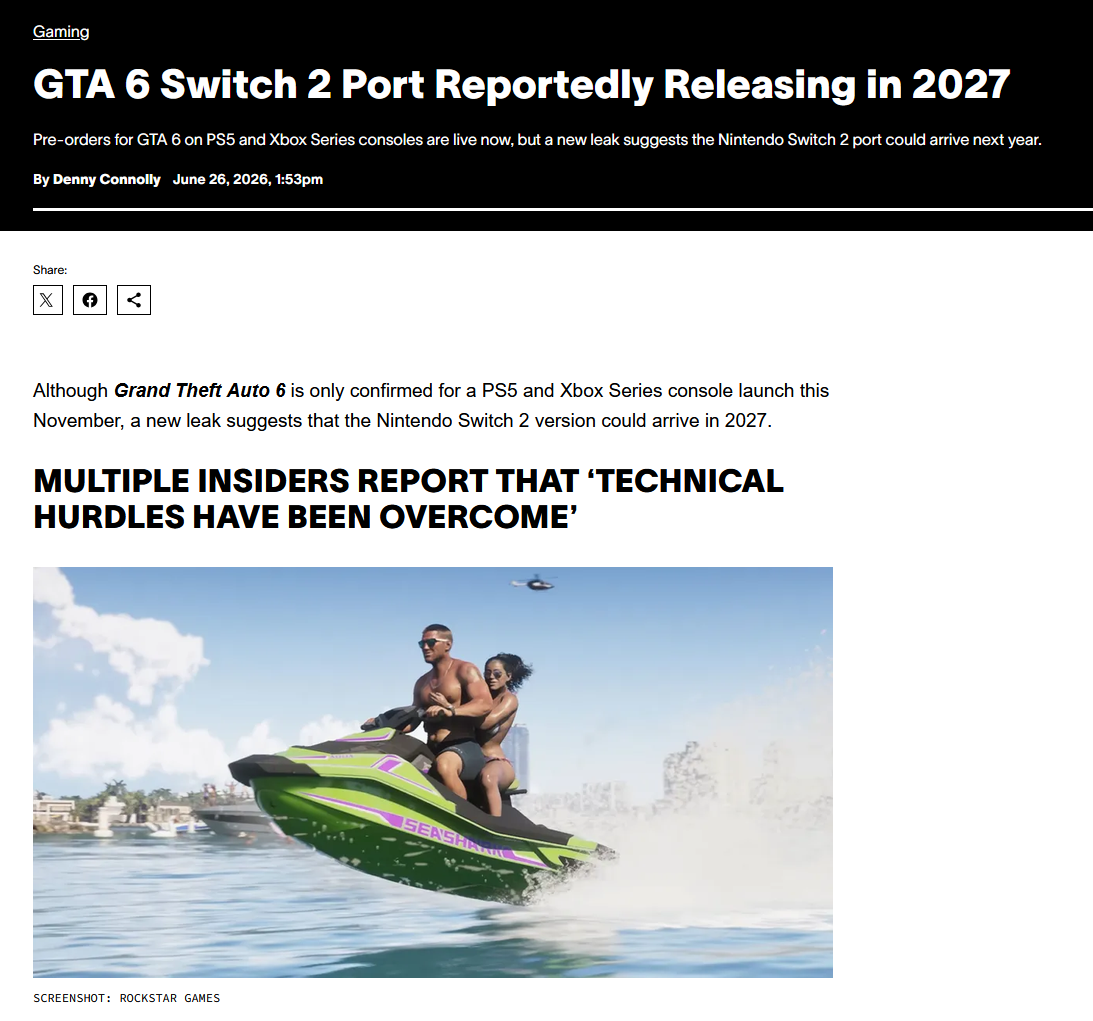This screenshot has height=1021, width=1093.
Task: Click the 'Screenshot: Rockstar Games' caption
Action: pos(126,998)
